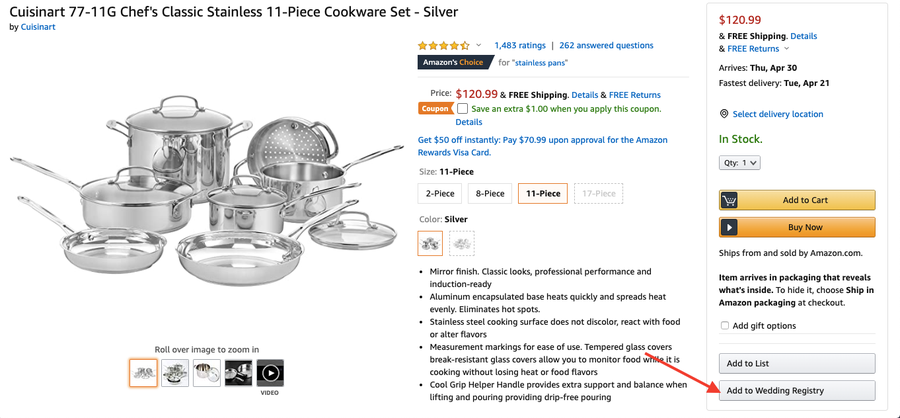Click the Amazon's Choice badge
The image size is (900, 418).
pyautogui.click(x=455, y=63)
